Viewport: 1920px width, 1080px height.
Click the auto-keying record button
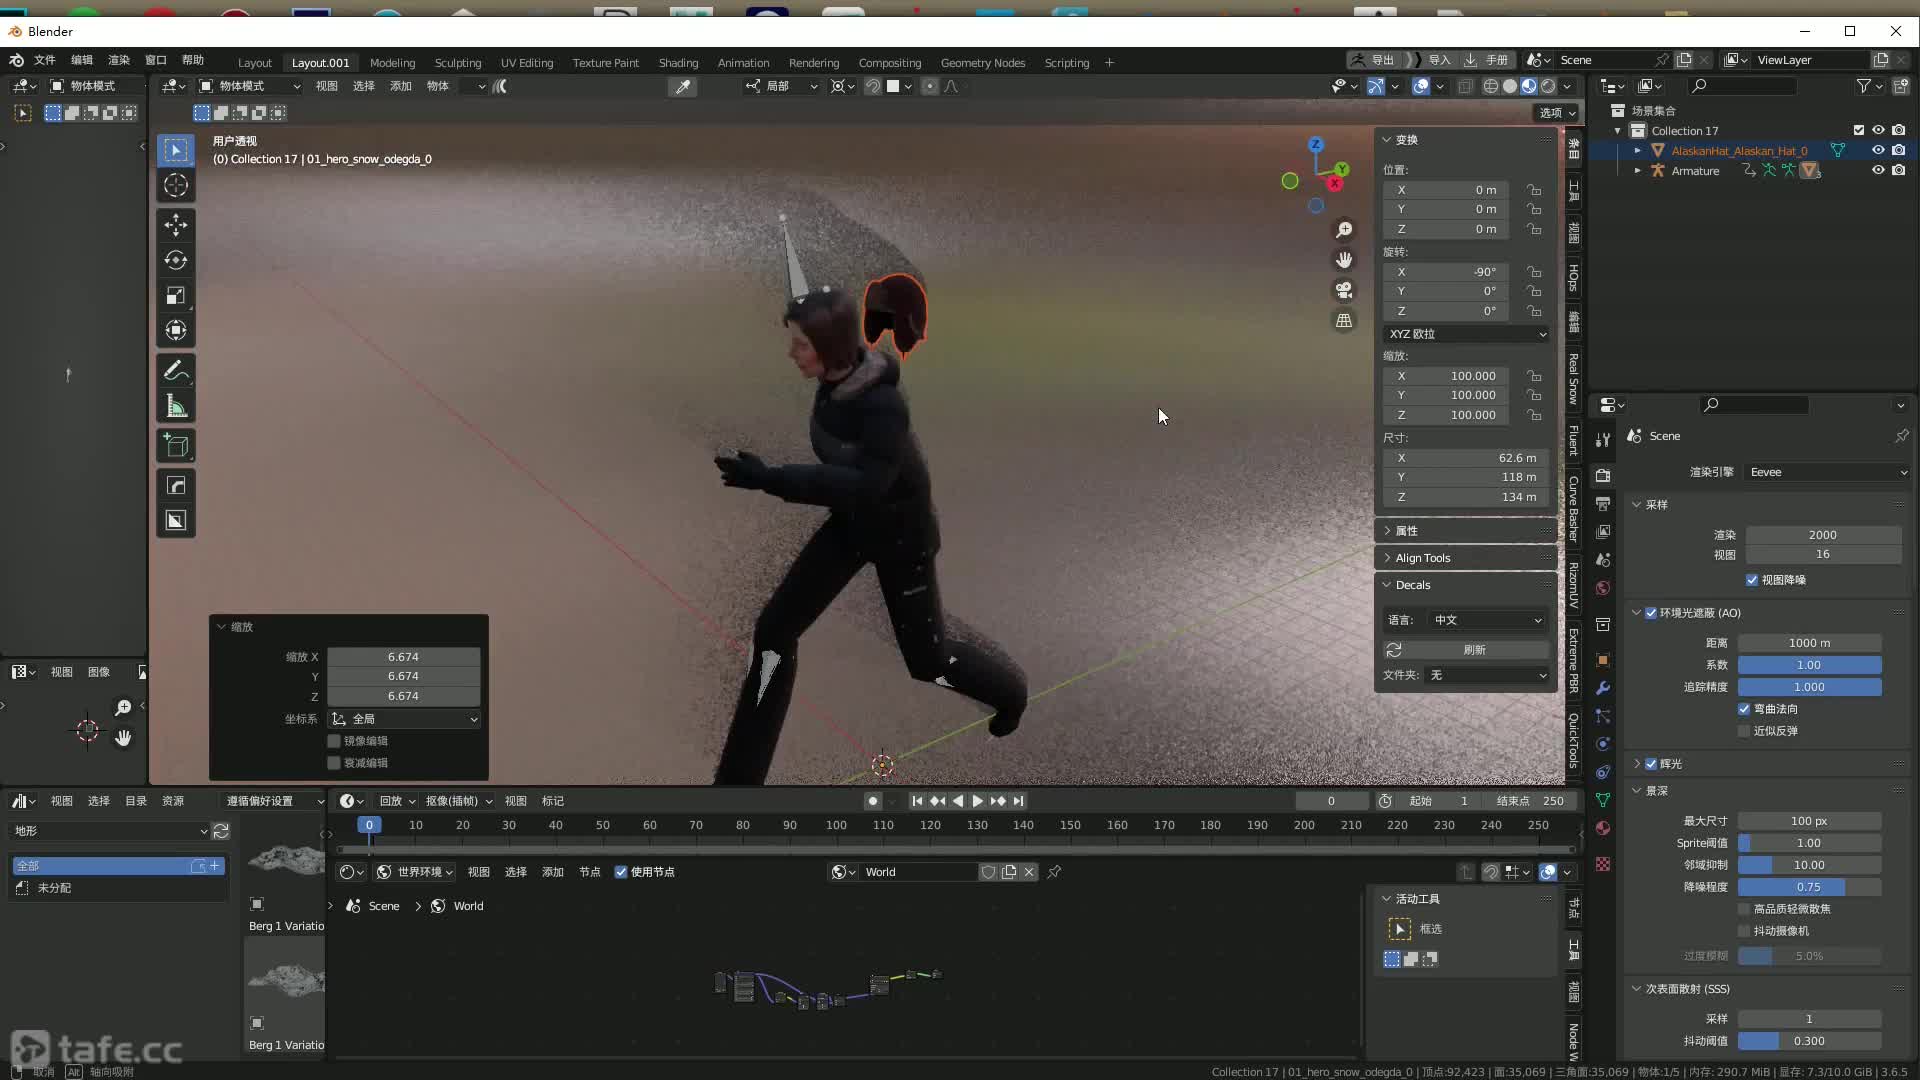pos(873,801)
